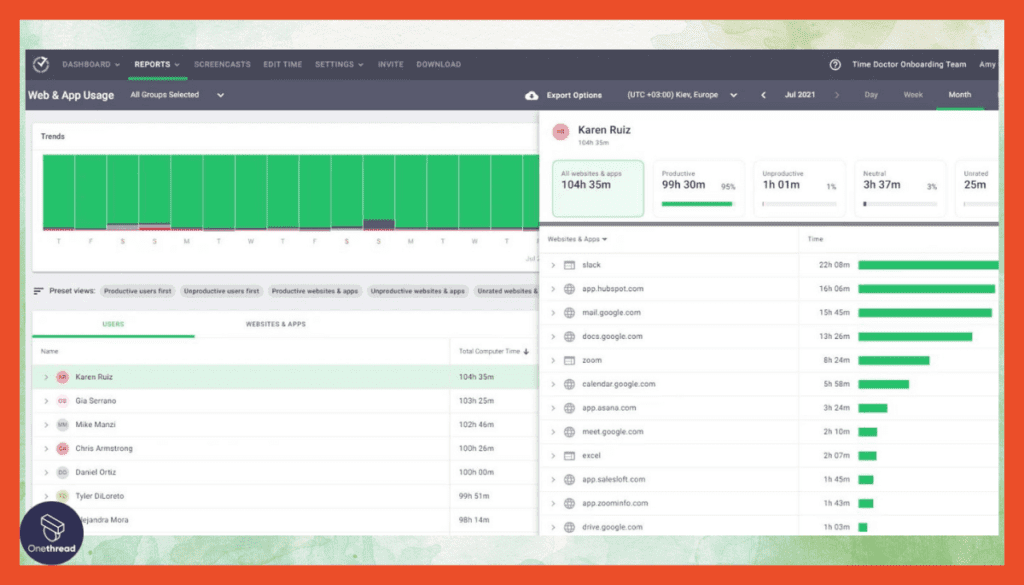Open the Edit Time menu item
Viewport: 1024px width, 585px height.
pyautogui.click(x=283, y=65)
